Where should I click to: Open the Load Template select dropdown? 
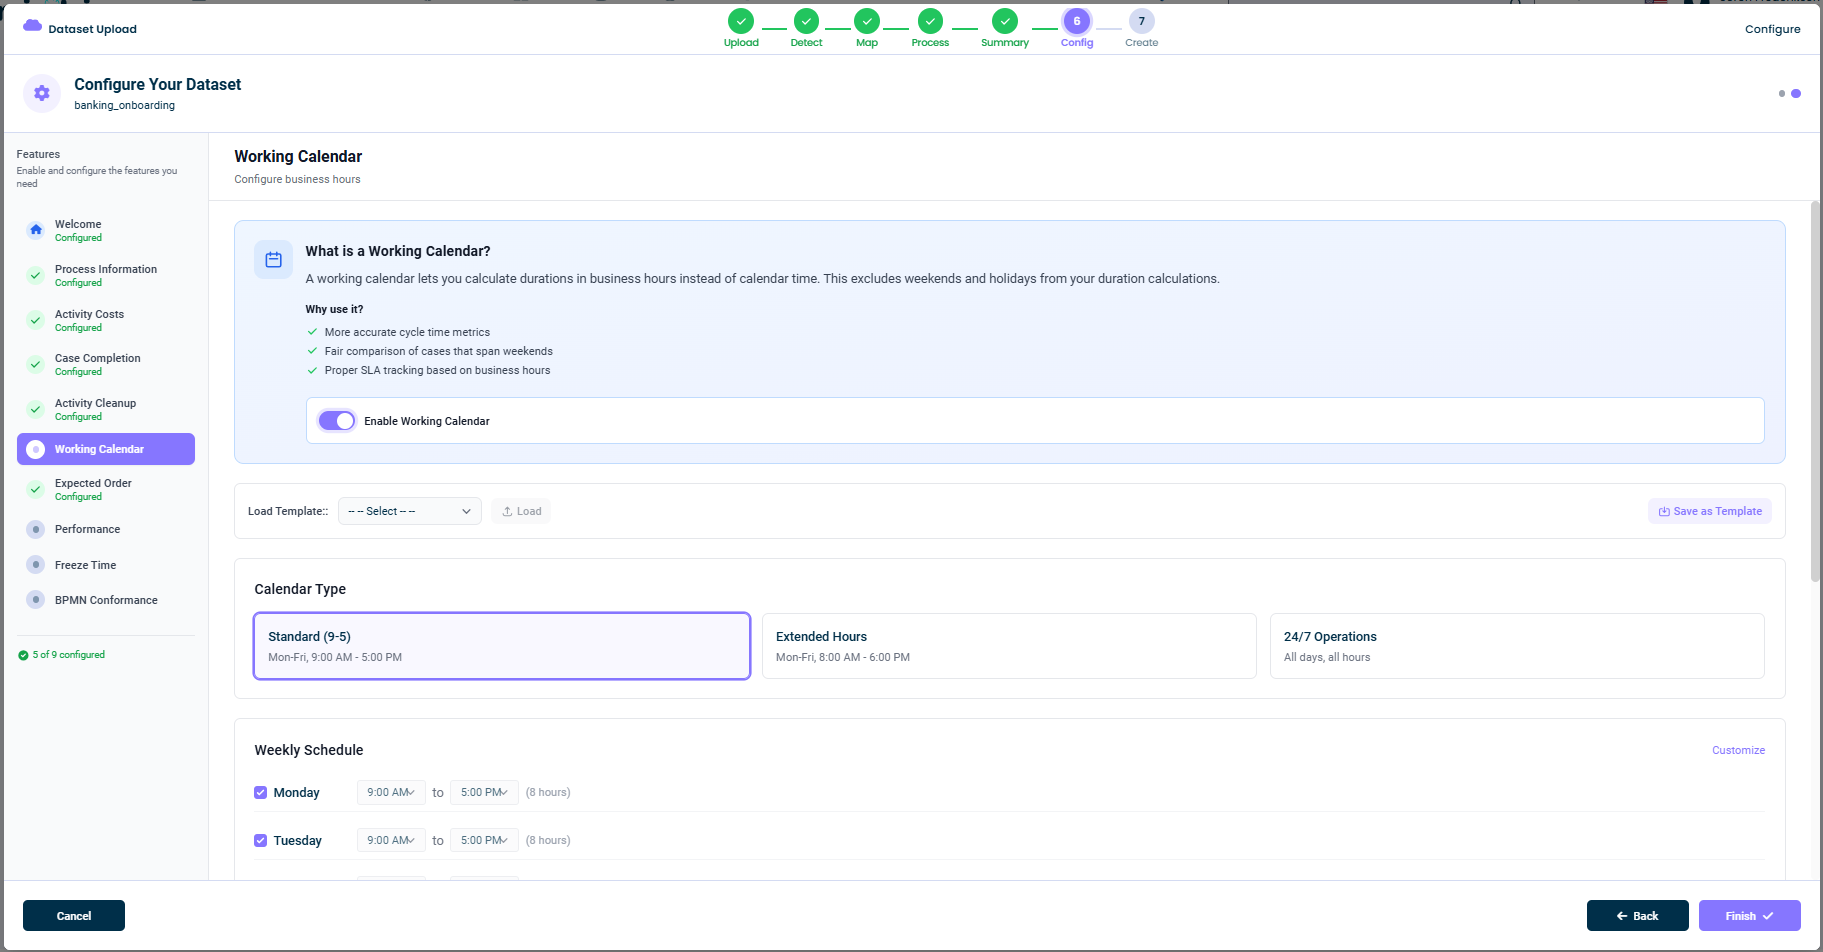[x=410, y=511]
